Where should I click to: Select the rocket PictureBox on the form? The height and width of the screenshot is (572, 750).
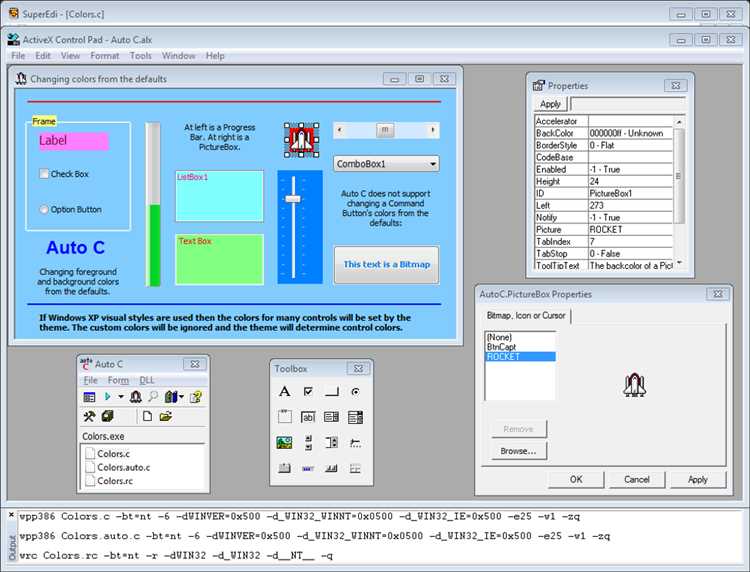pyautogui.click(x=301, y=140)
